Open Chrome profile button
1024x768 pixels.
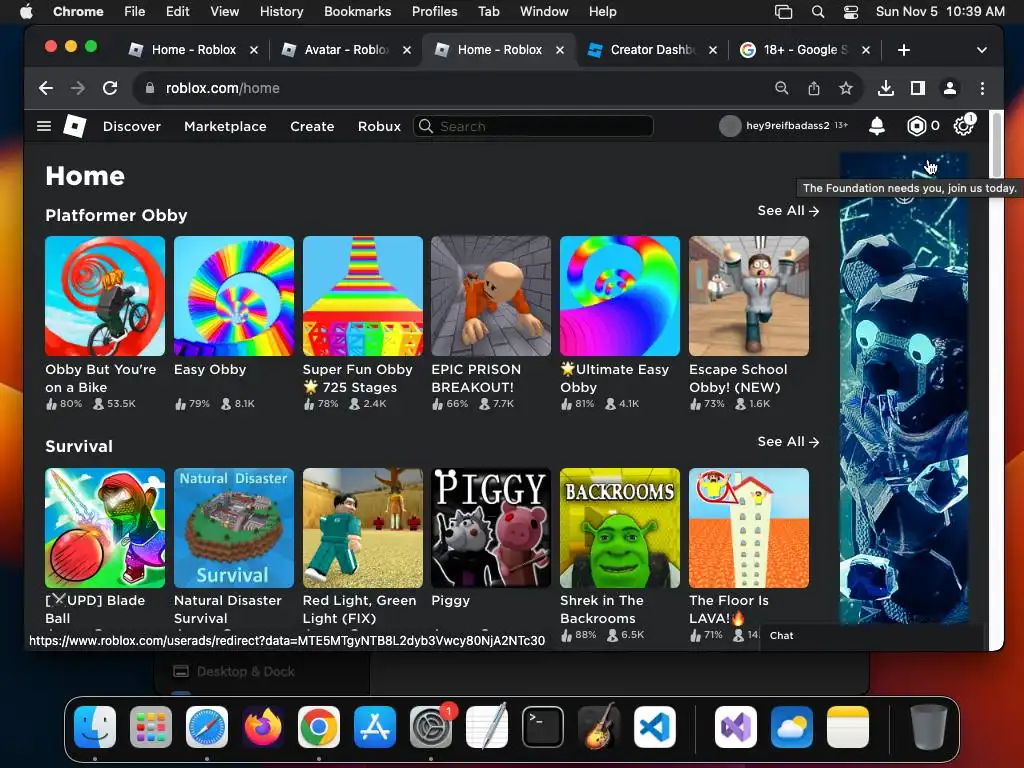[x=950, y=88]
